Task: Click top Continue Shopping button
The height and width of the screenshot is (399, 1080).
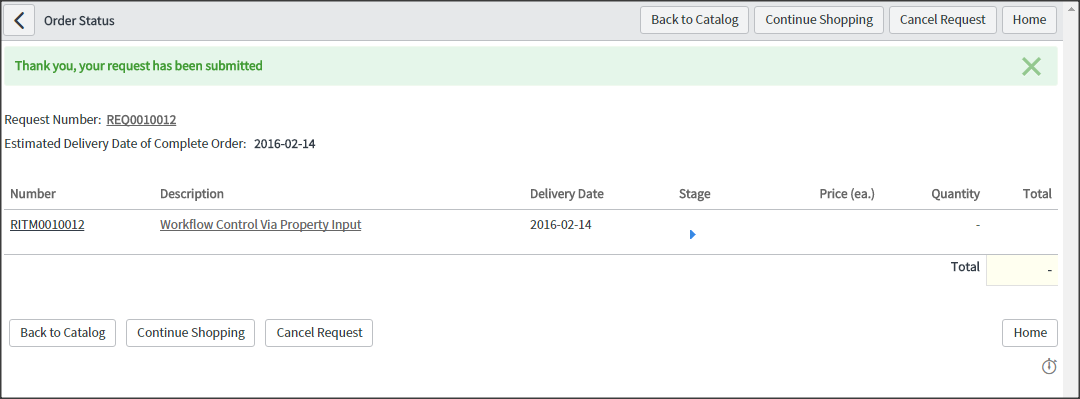Action: [x=819, y=20]
